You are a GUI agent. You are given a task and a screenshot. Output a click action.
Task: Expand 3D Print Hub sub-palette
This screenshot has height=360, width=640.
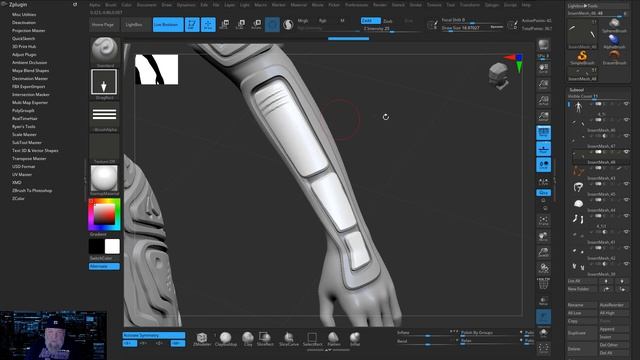click(x=24, y=47)
